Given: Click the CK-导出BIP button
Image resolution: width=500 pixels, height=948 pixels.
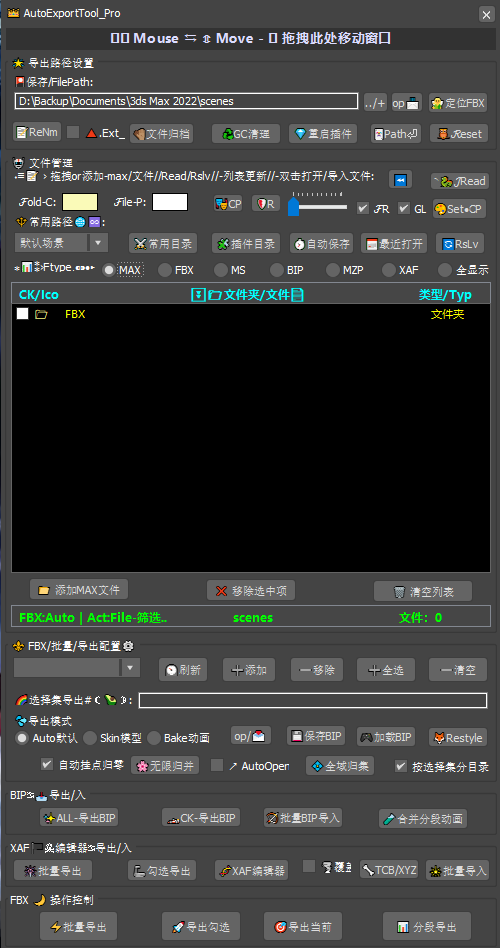Looking at the screenshot, I should click(x=201, y=818).
